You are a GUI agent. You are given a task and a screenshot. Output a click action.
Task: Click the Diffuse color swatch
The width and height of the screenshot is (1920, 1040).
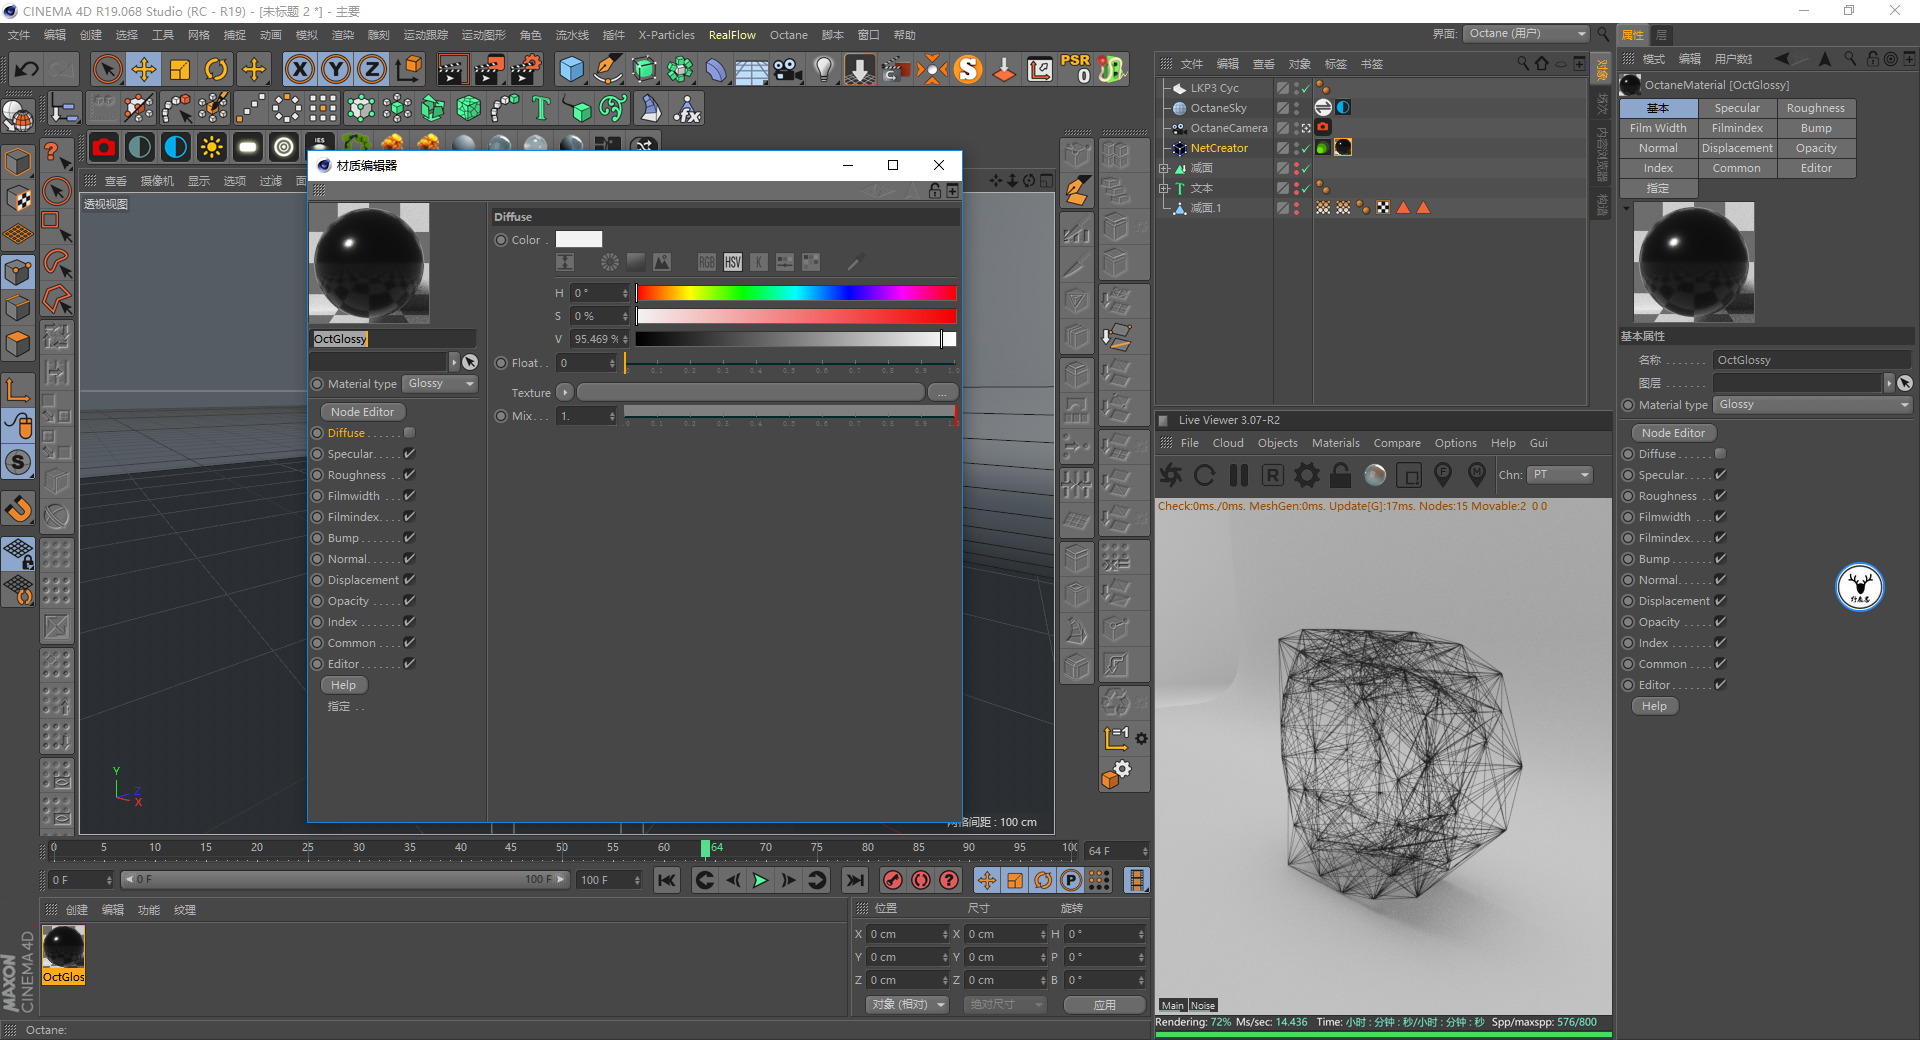click(x=579, y=240)
